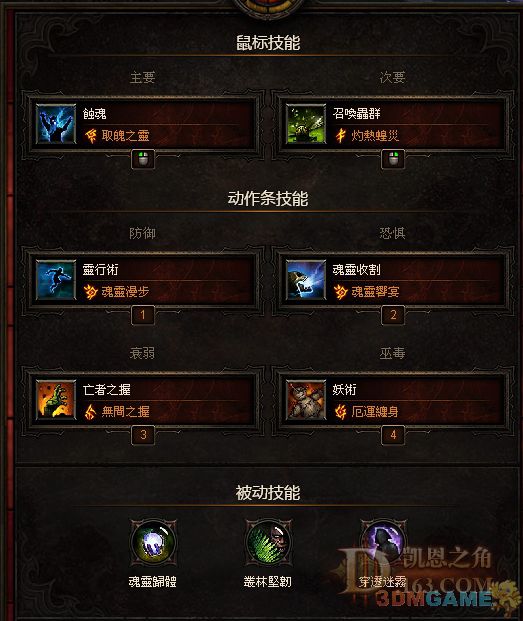Screen dimensions: 523x621
Task: Select the 魂靈漫步 rune text
Action: (125, 292)
